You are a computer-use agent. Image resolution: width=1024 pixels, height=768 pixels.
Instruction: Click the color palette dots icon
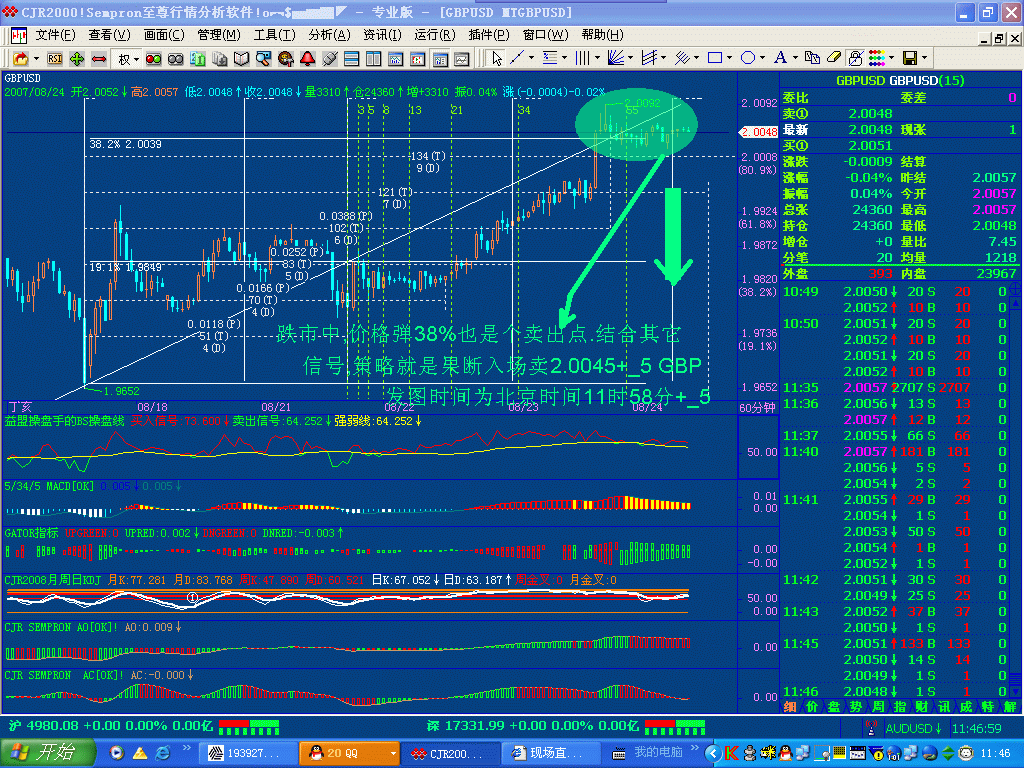click(877, 58)
